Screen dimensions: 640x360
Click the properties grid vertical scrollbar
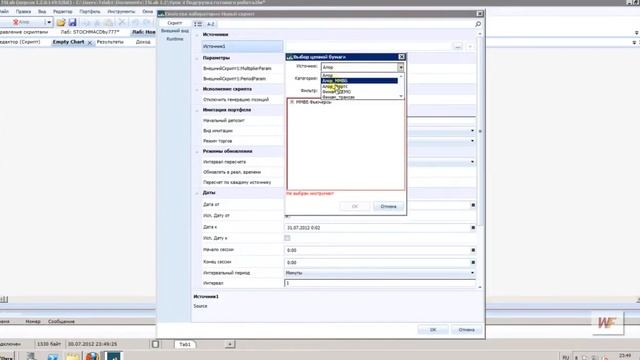point(480,131)
